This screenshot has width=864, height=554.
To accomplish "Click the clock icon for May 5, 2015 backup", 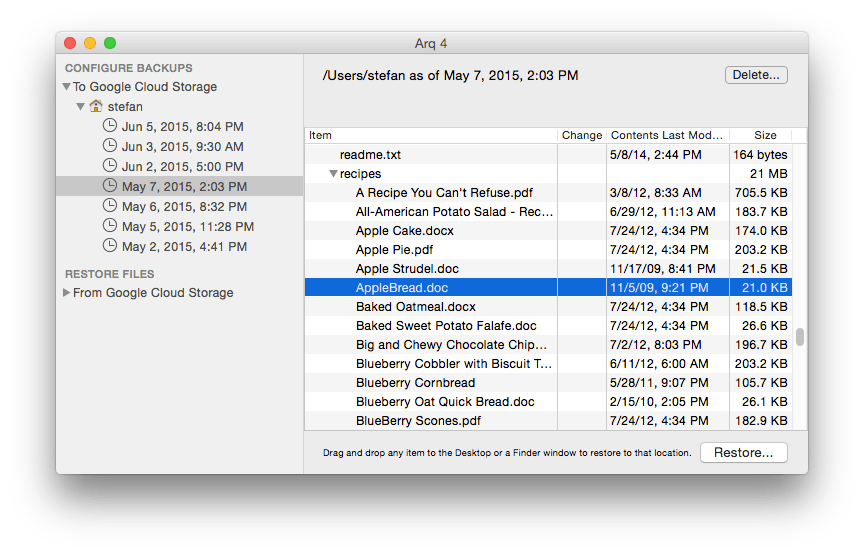I will 109,226.
